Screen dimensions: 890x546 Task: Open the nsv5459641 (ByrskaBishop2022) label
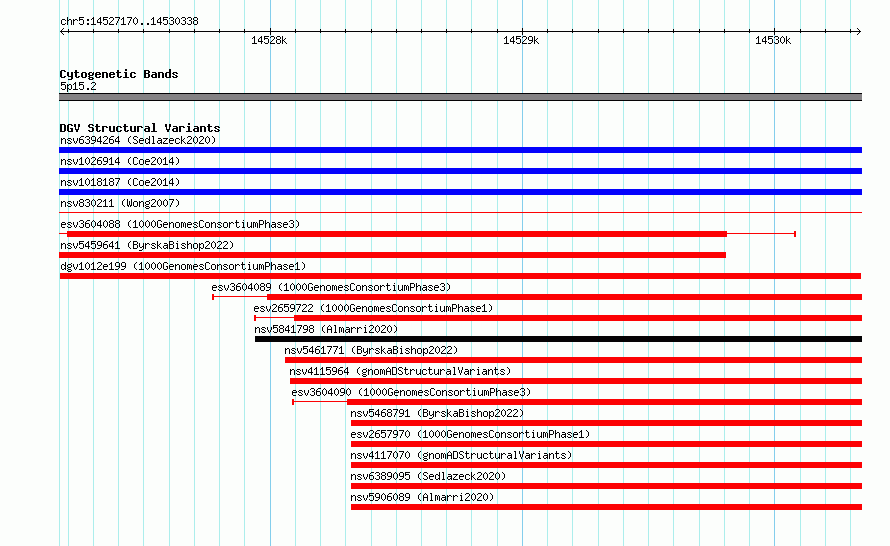pyautogui.click(x=147, y=245)
